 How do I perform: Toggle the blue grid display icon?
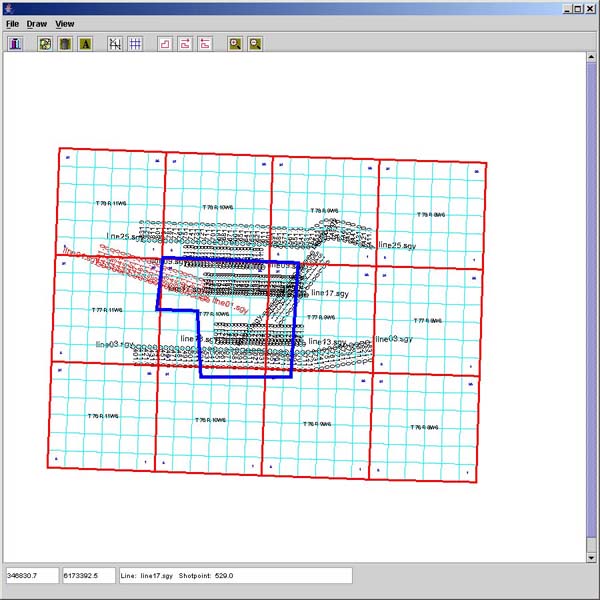pos(134,43)
